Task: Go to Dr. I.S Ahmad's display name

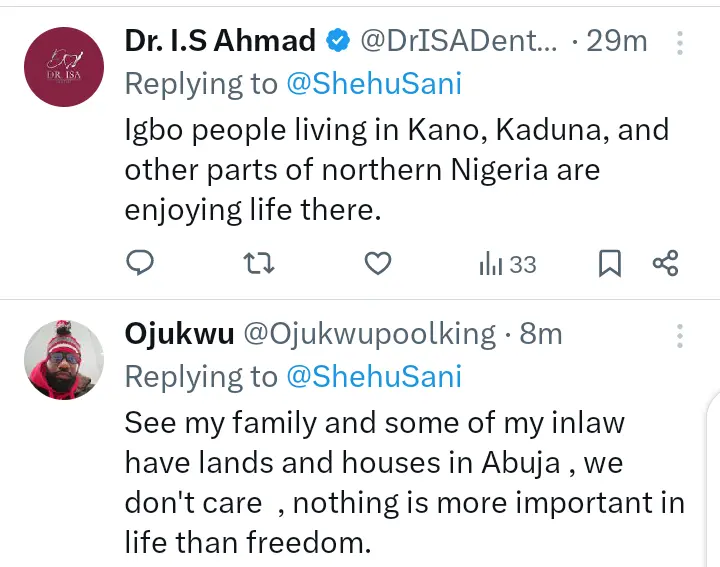Action: [x=220, y=41]
